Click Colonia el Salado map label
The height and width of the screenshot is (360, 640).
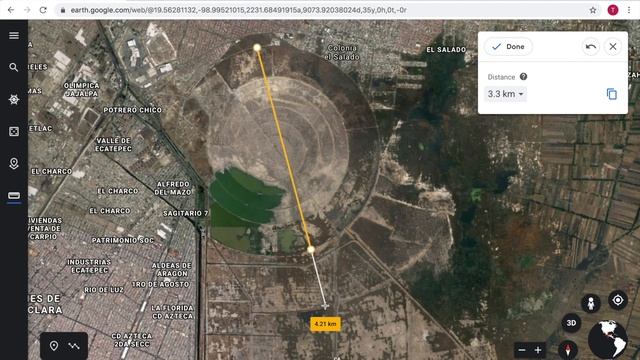tap(342, 53)
